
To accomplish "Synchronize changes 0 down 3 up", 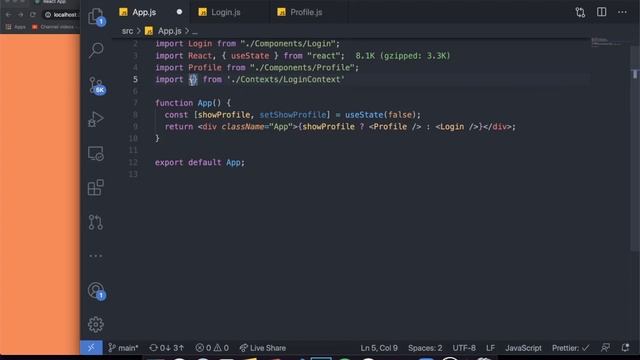I will [x=167, y=348].
